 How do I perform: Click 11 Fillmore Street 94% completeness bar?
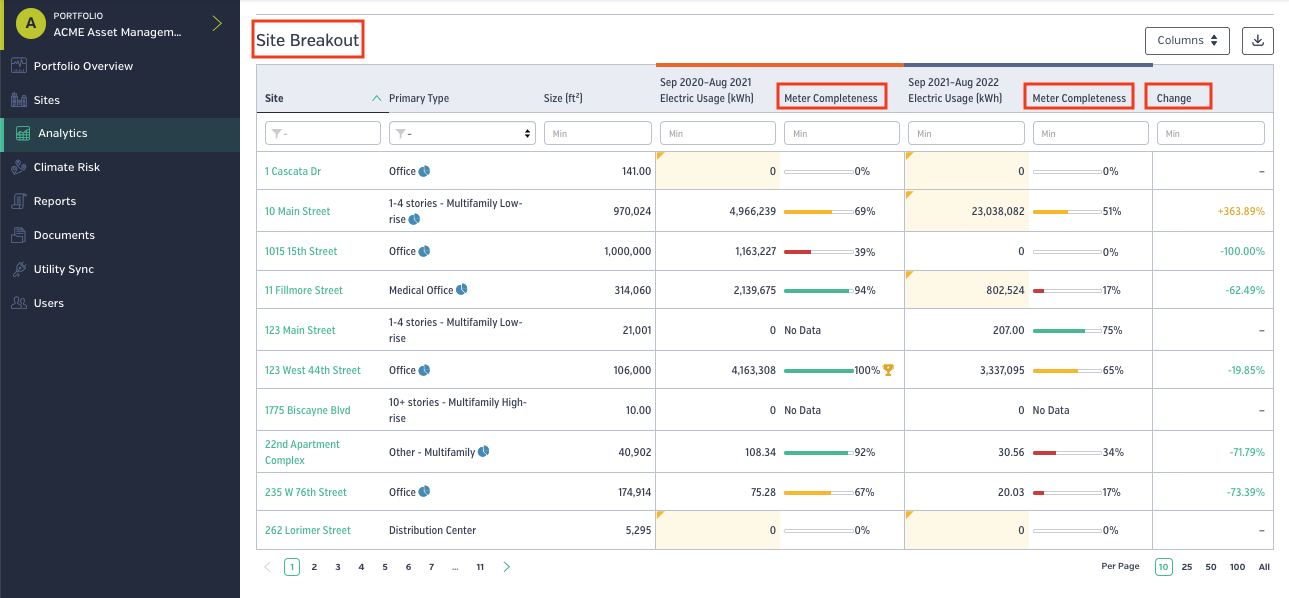click(818, 291)
